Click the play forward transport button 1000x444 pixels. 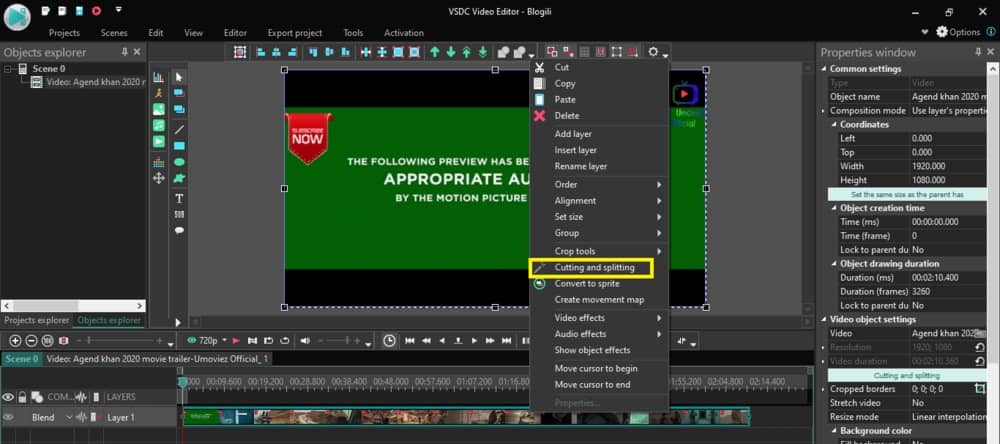coord(474,341)
